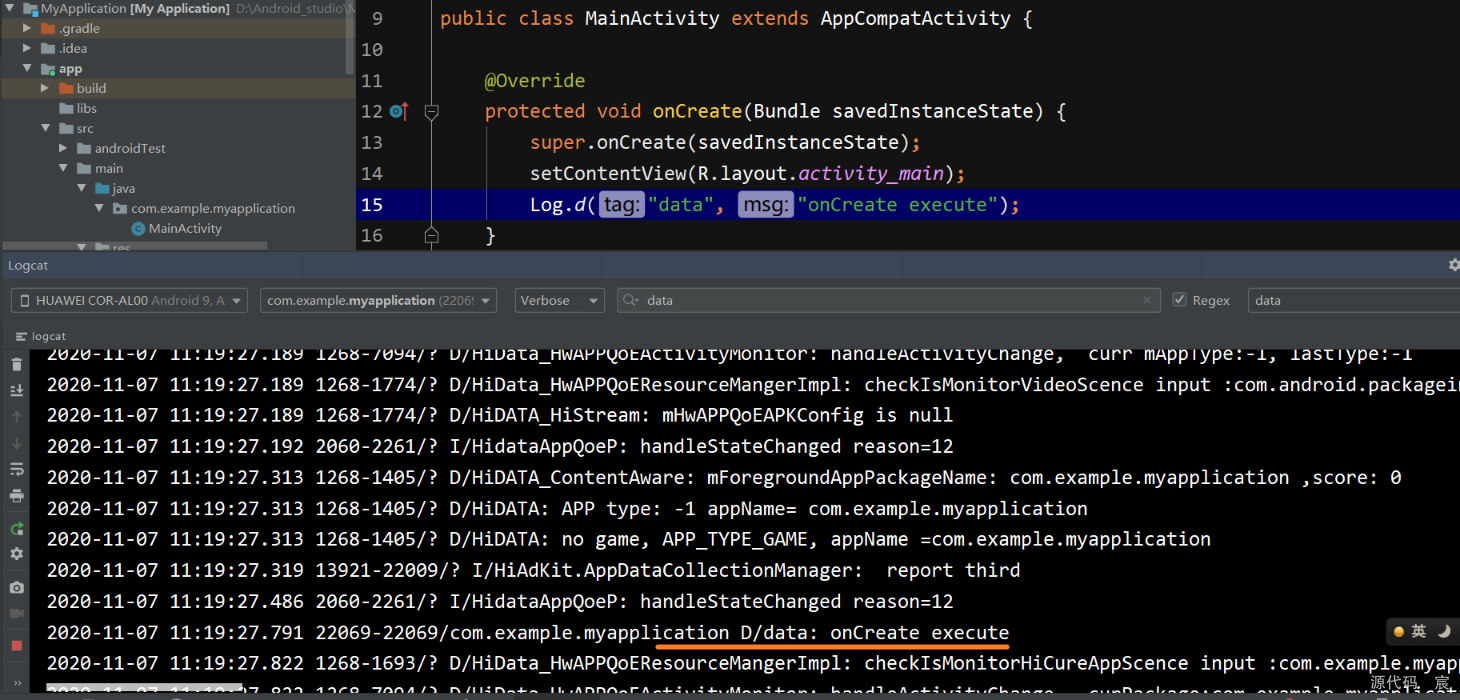The height and width of the screenshot is (700, 1460).
Task: Clear logcat with the trash icon
Action: pyautogui.click(x=16, y=365)
